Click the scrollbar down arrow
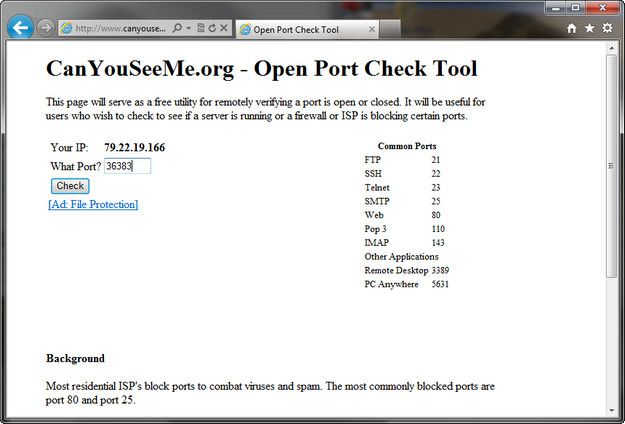This screenshot has height=424, width=625. tap(611, 410)
